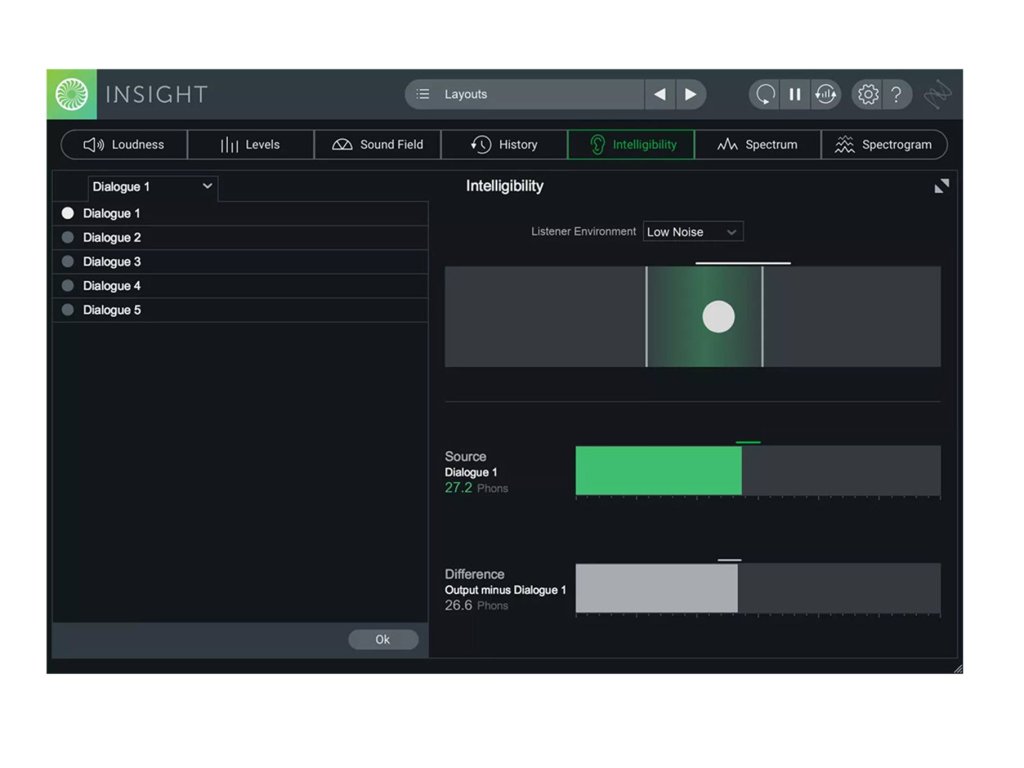Click the clock icon on History tab
The height and width of the screenshot is (768, 1024).
(481, 144)
